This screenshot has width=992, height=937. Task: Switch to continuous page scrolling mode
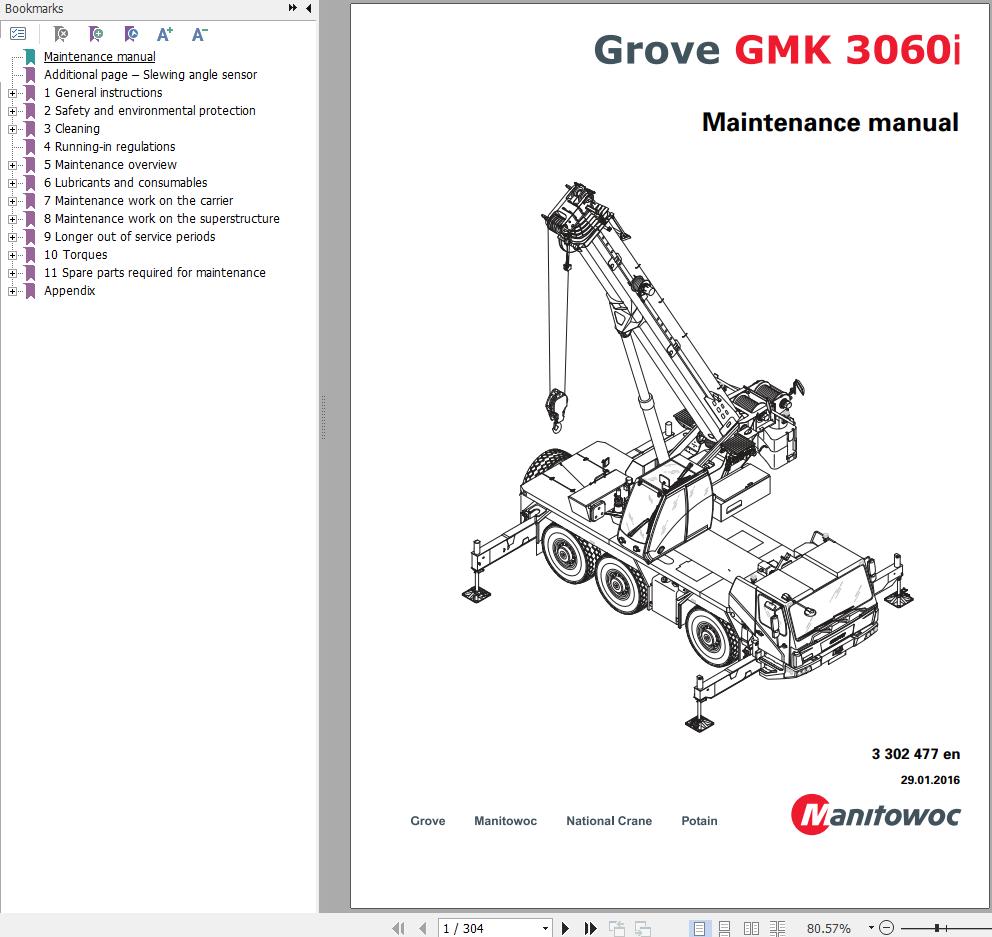click(x=725, y=928)
